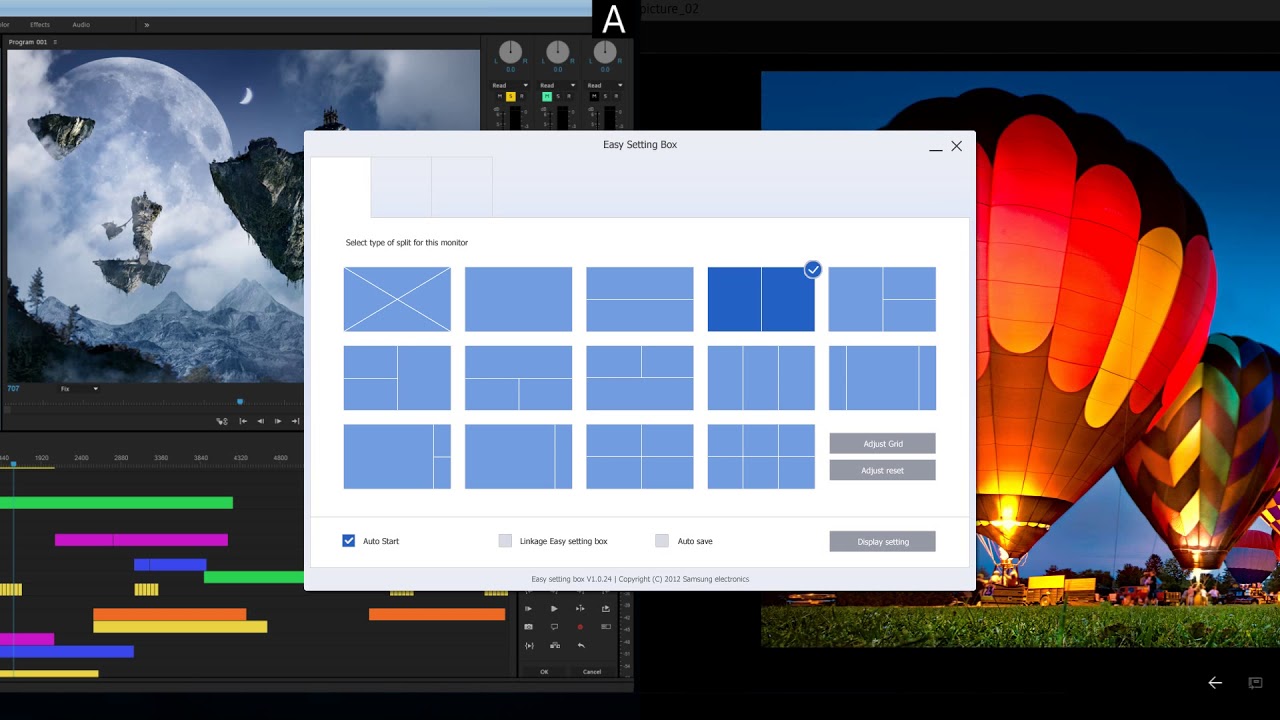1280x720 pixels.
Task: Enable the Auto save checkbox
Action: 662,541
